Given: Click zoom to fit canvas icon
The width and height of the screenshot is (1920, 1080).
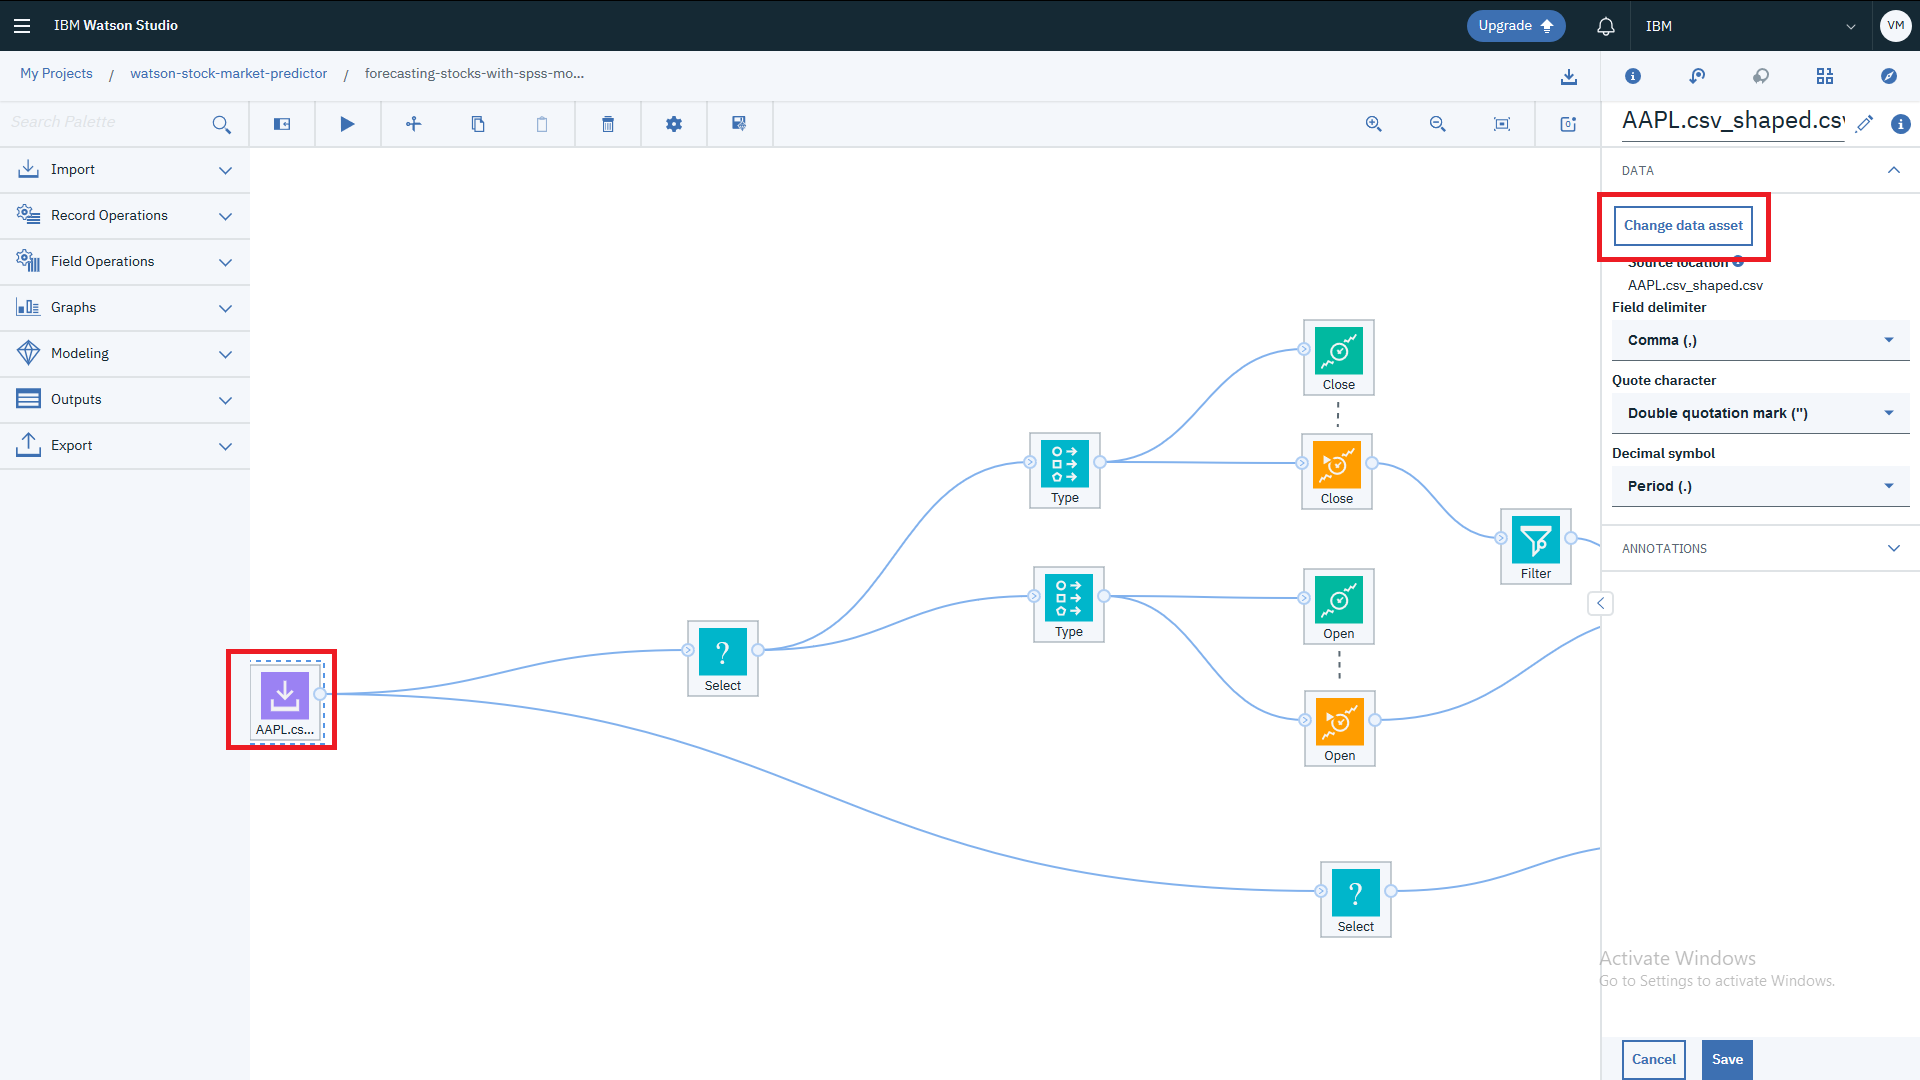Looking at the screenshot, I should (1501, 124).
